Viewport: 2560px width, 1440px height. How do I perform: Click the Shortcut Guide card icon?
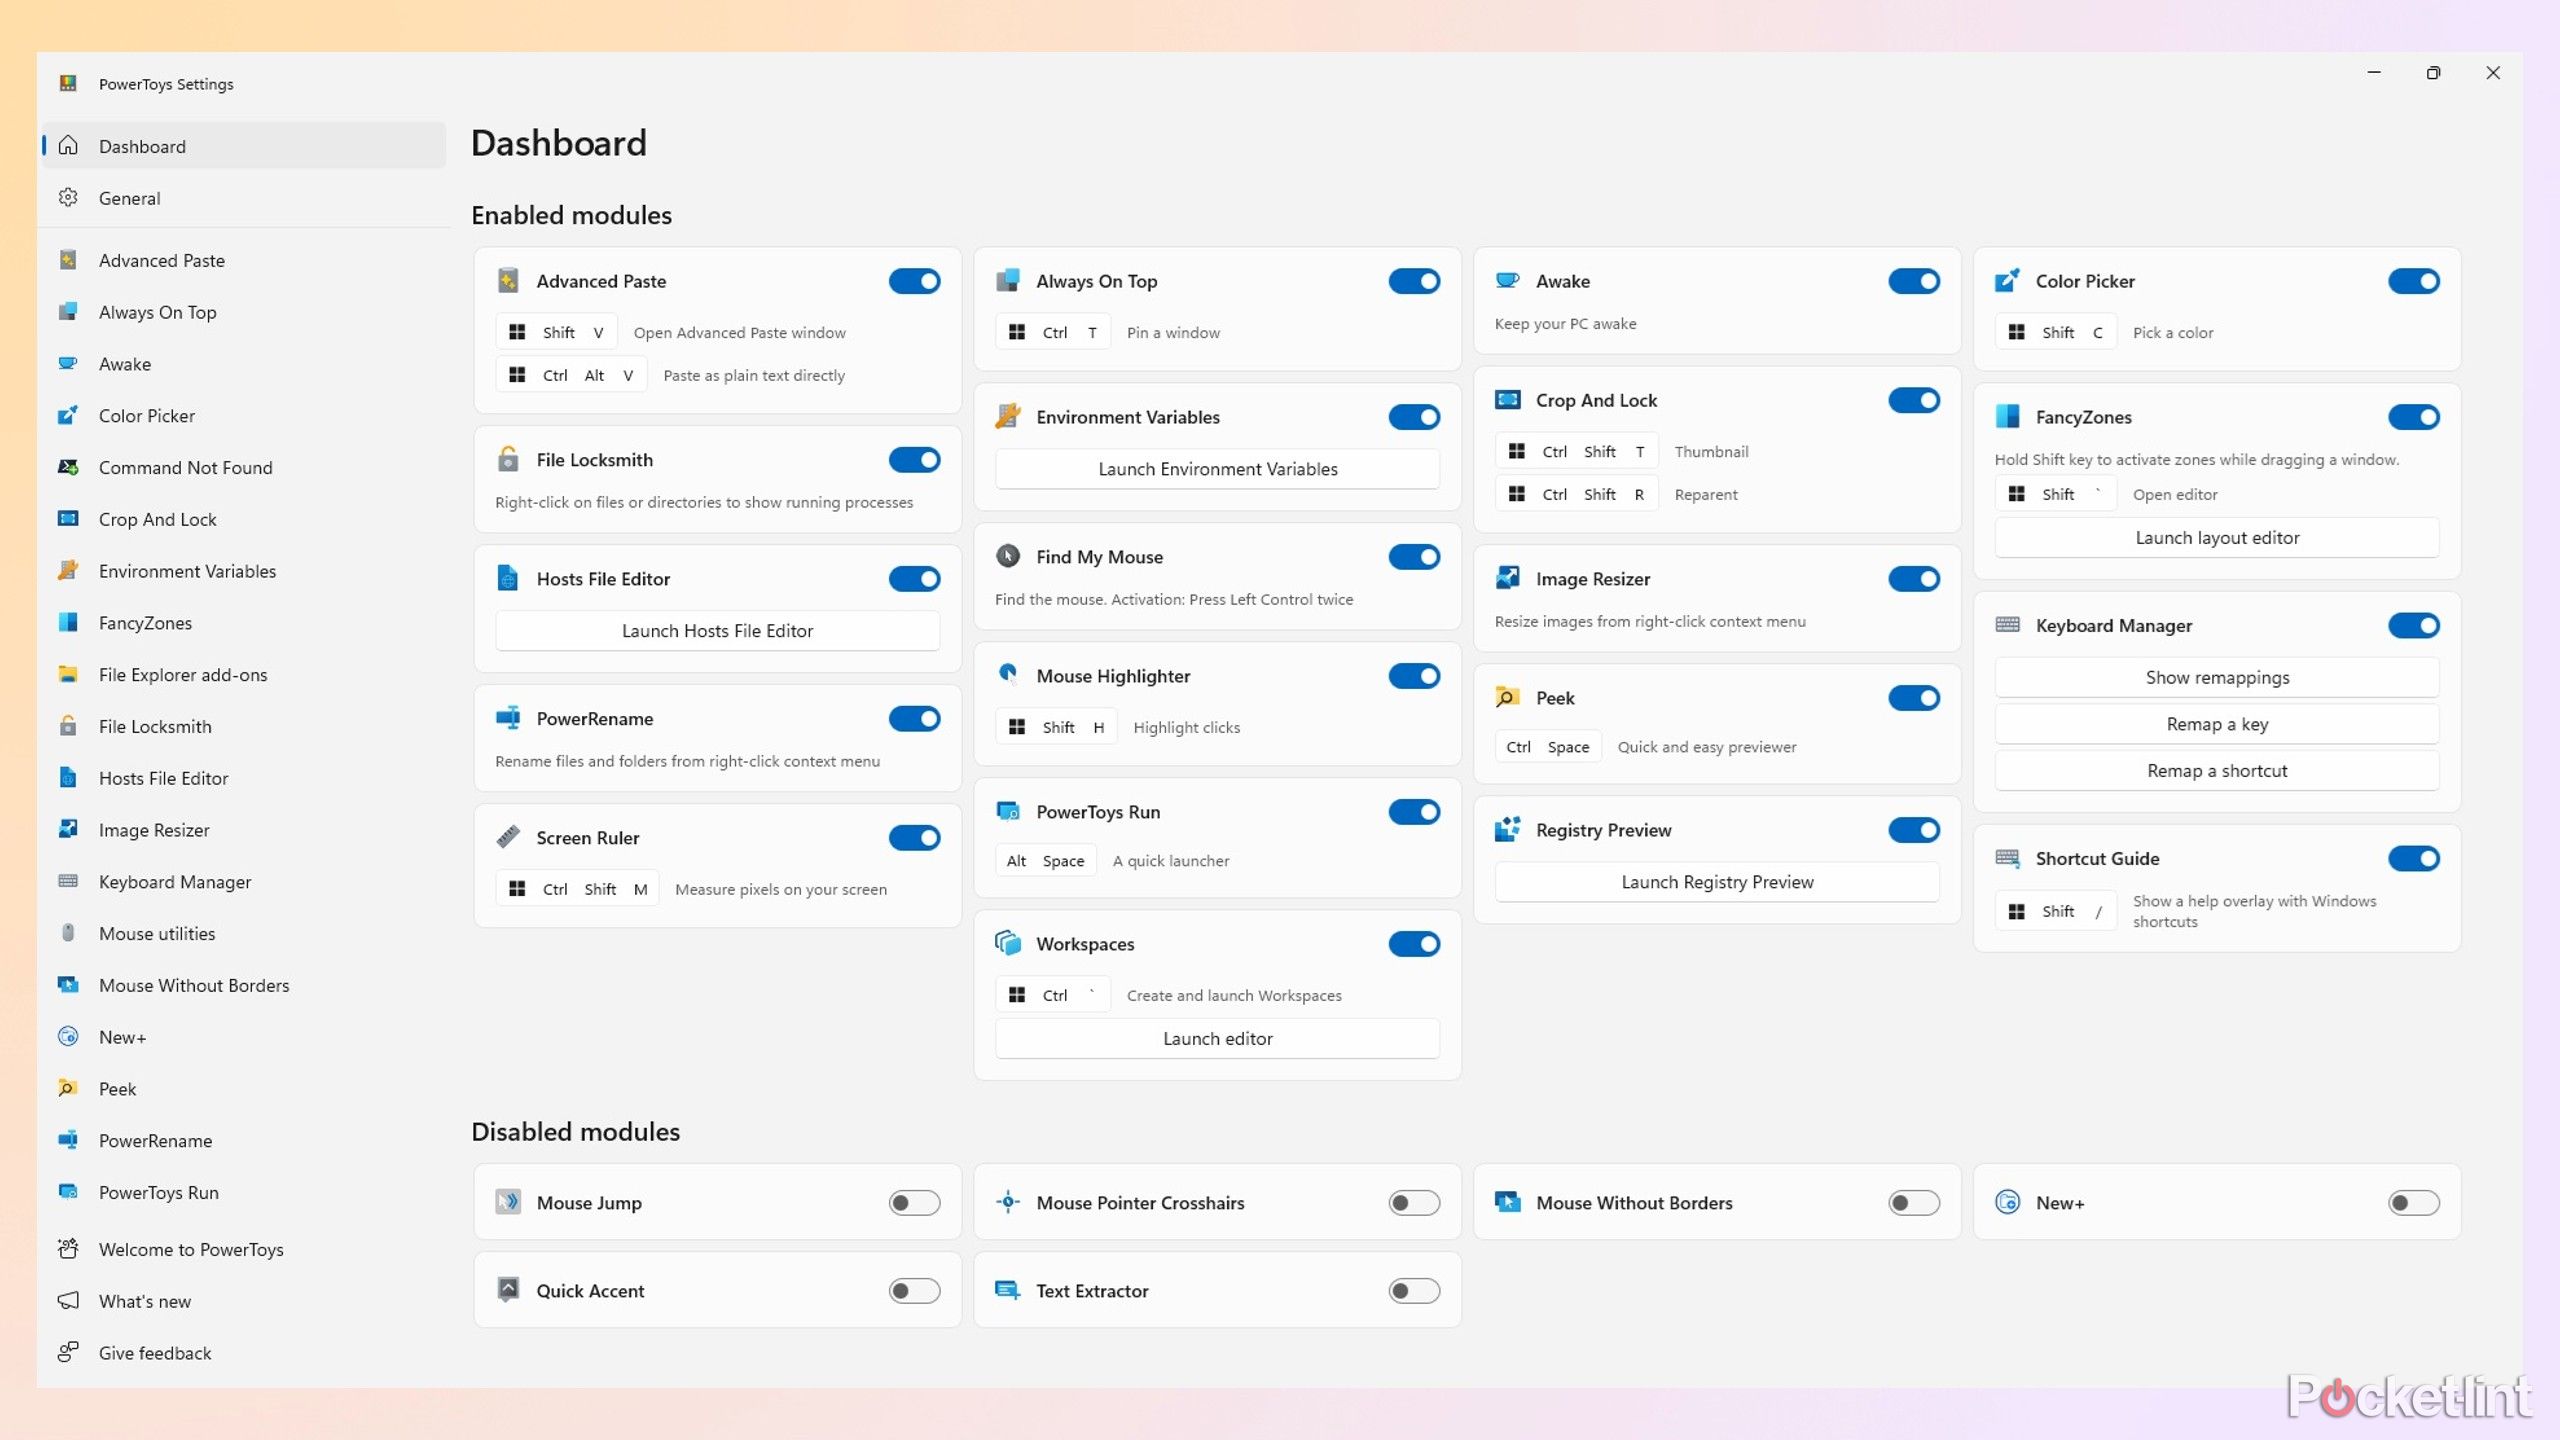2007,859
